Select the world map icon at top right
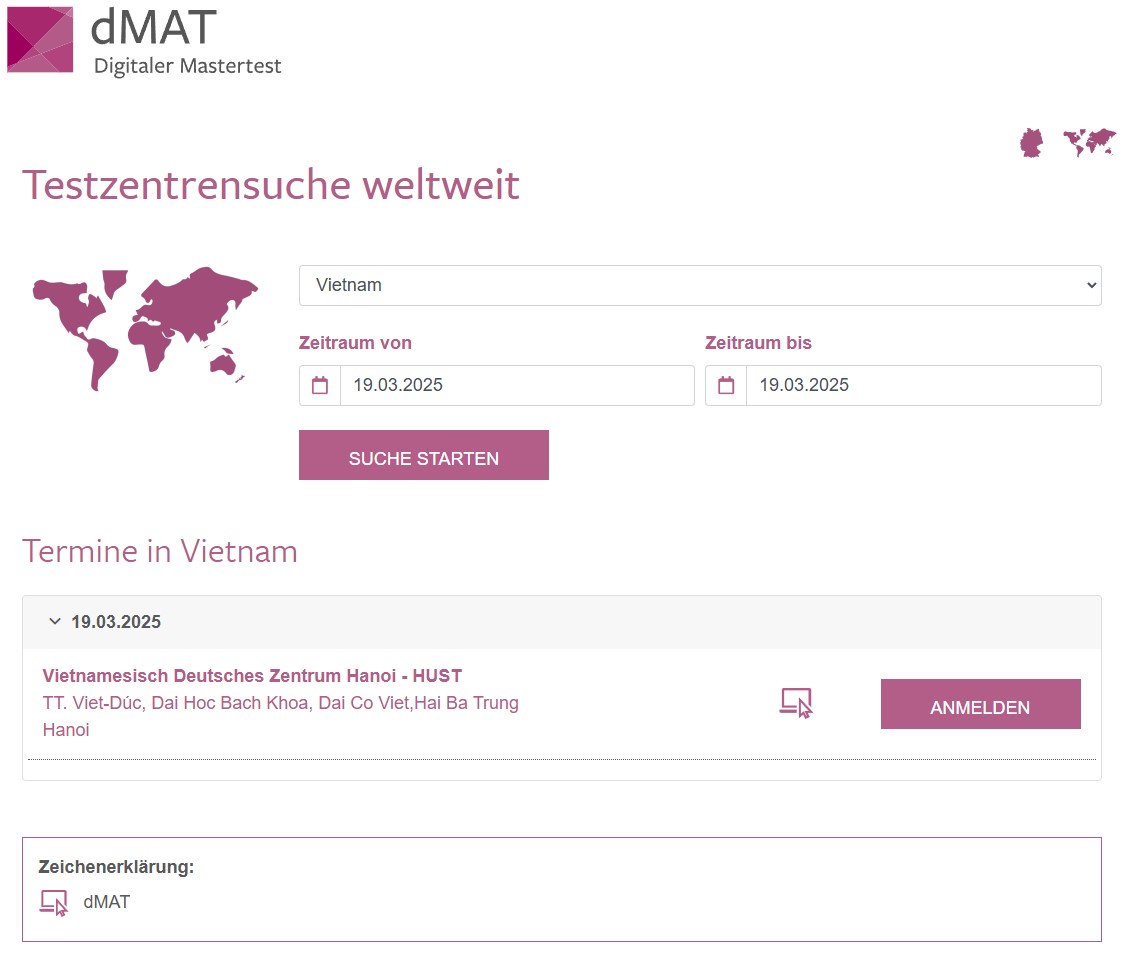This screenshot has width=1138, height=954. 1089,142
